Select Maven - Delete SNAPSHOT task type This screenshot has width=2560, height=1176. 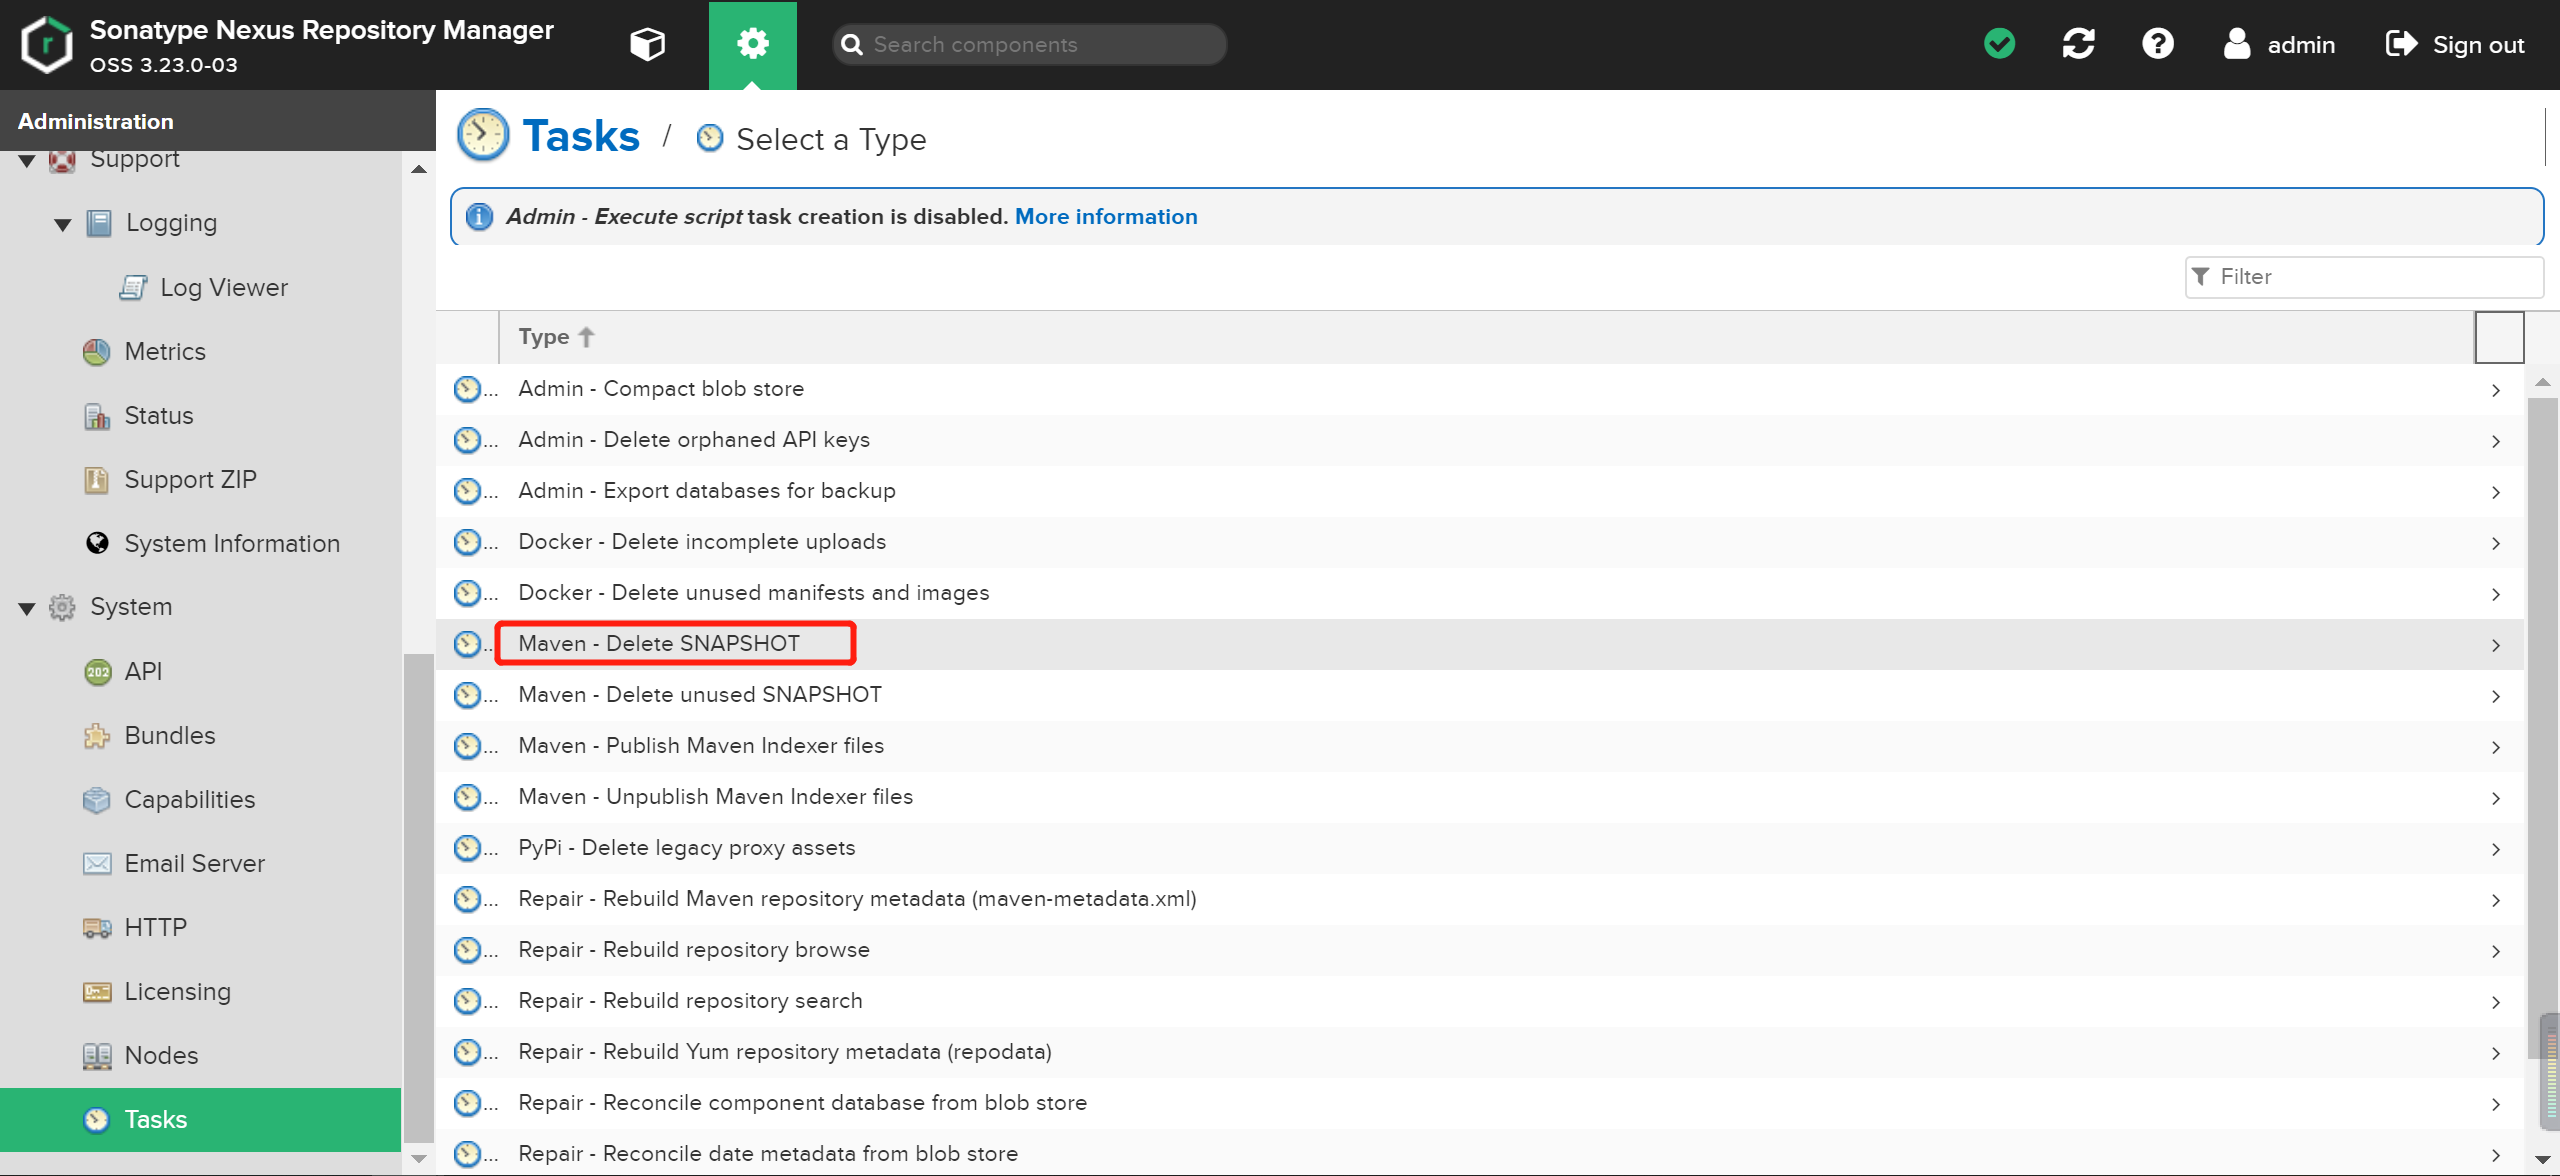[659, 644]
